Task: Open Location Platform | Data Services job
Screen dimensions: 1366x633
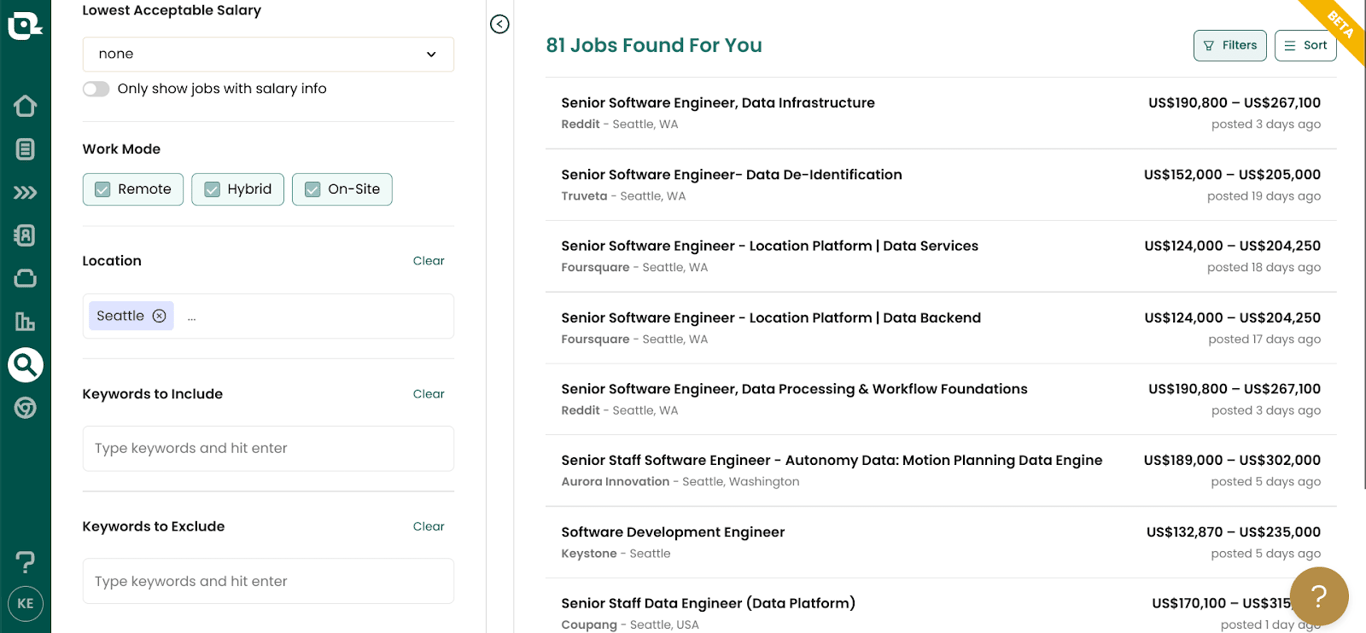Action: click(940, 256)
